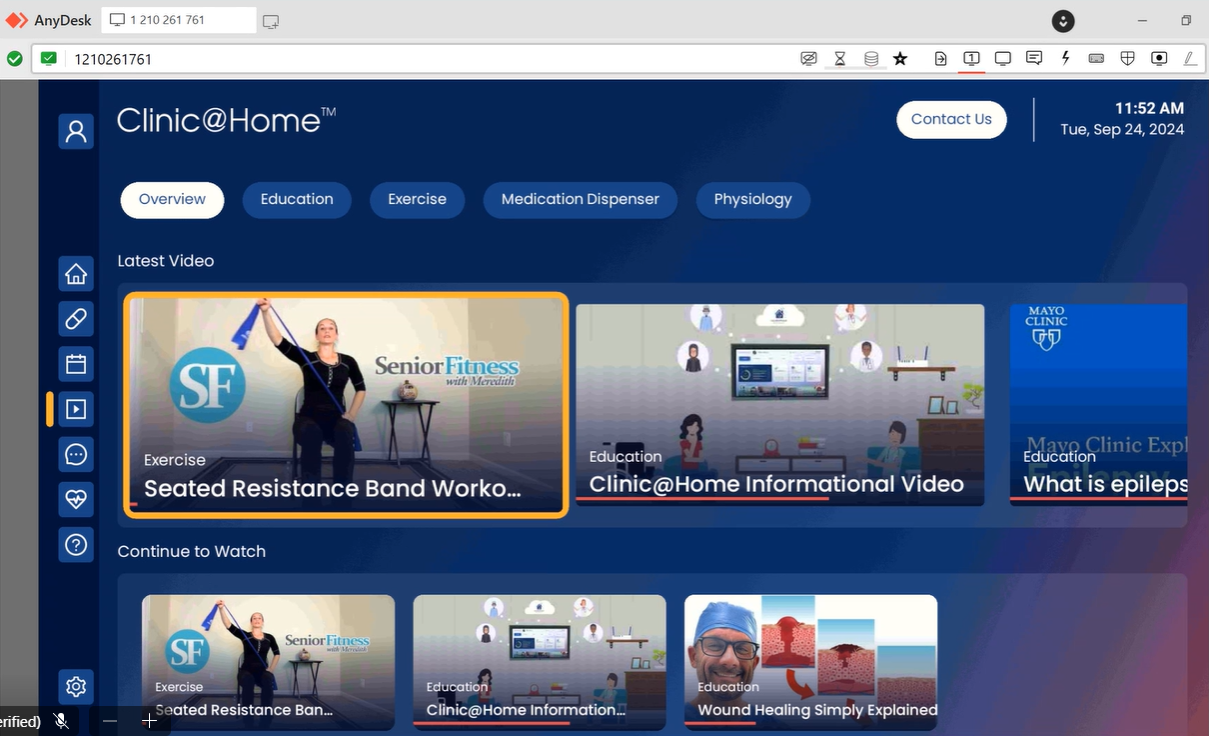This screenshot has width=1209, height=736.
Task: Open heart health vitals sidebar icon
Action: click(x=76, y=499)
